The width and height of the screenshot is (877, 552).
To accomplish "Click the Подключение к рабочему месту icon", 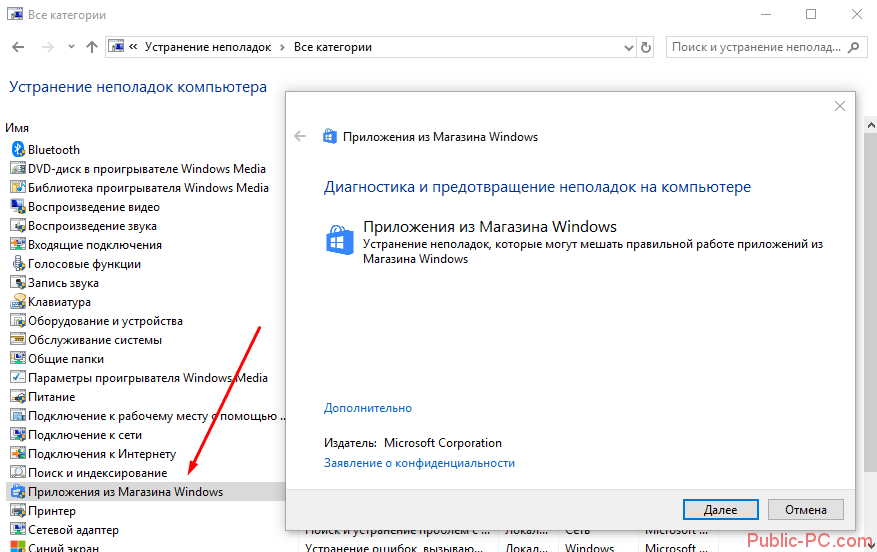I will click(18, 416).
